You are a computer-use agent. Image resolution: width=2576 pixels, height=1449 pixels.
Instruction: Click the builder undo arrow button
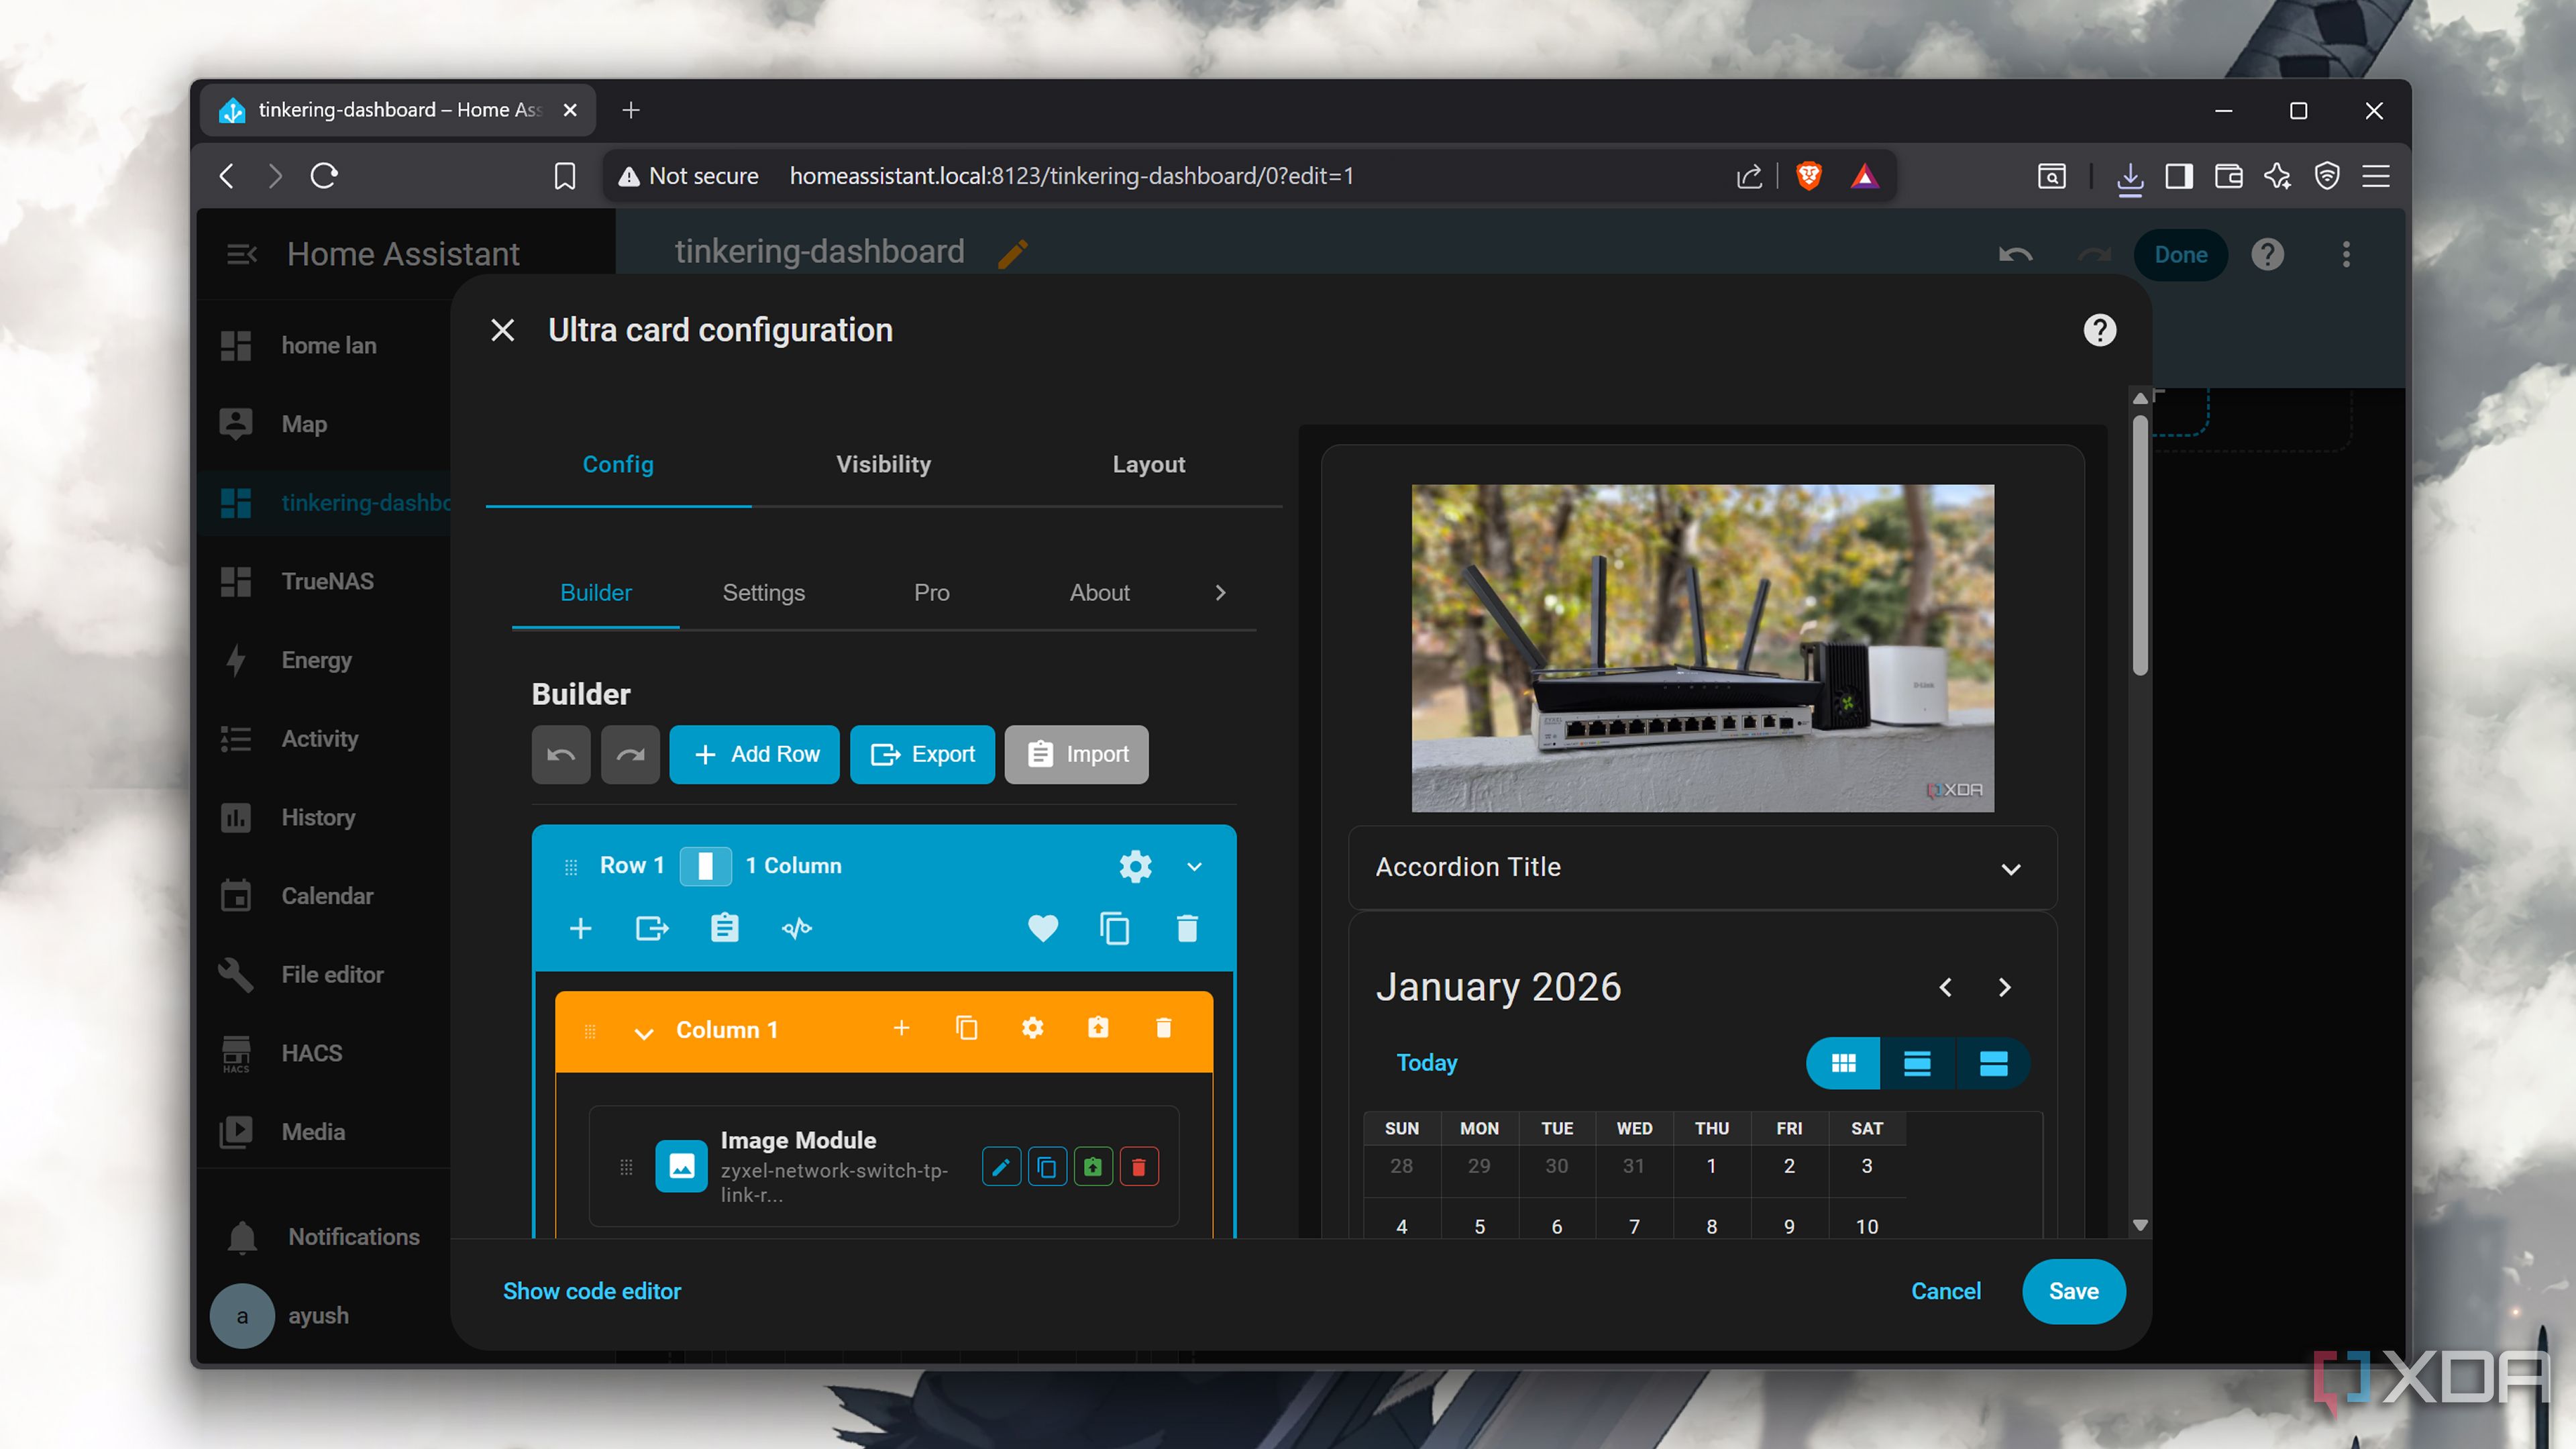coord(561,755)
